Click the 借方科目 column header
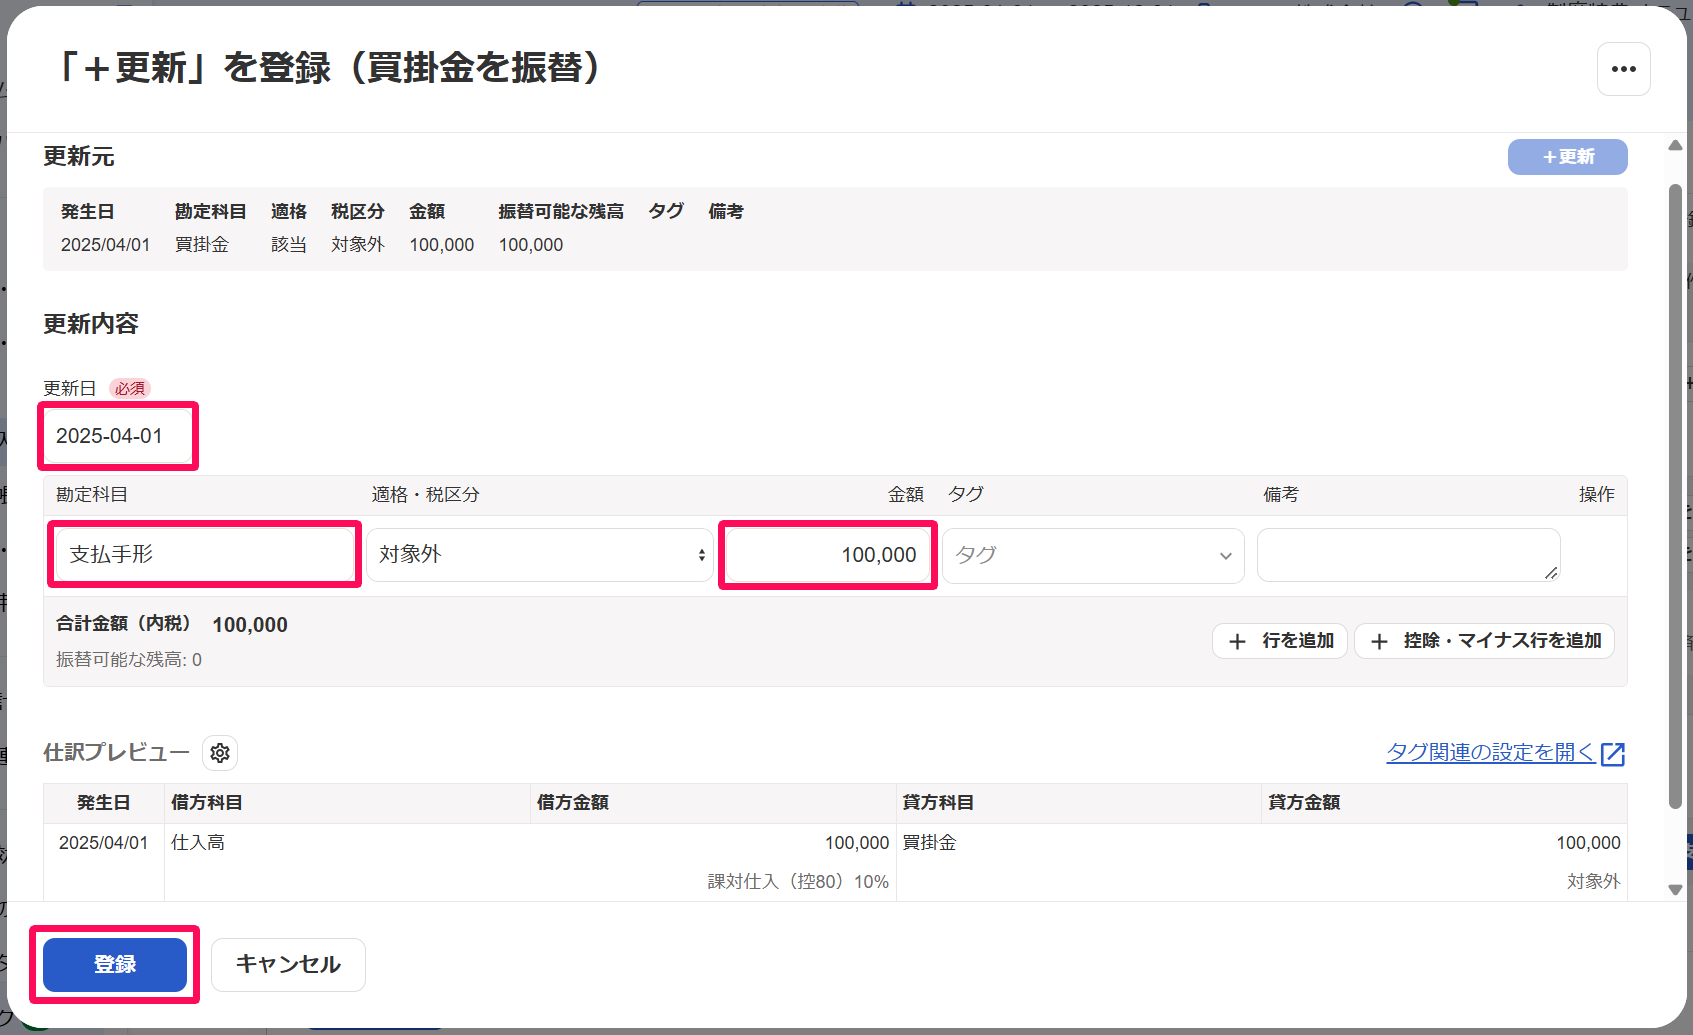The height and width of the screenshot is (1035, 1693). coord(207,803)
